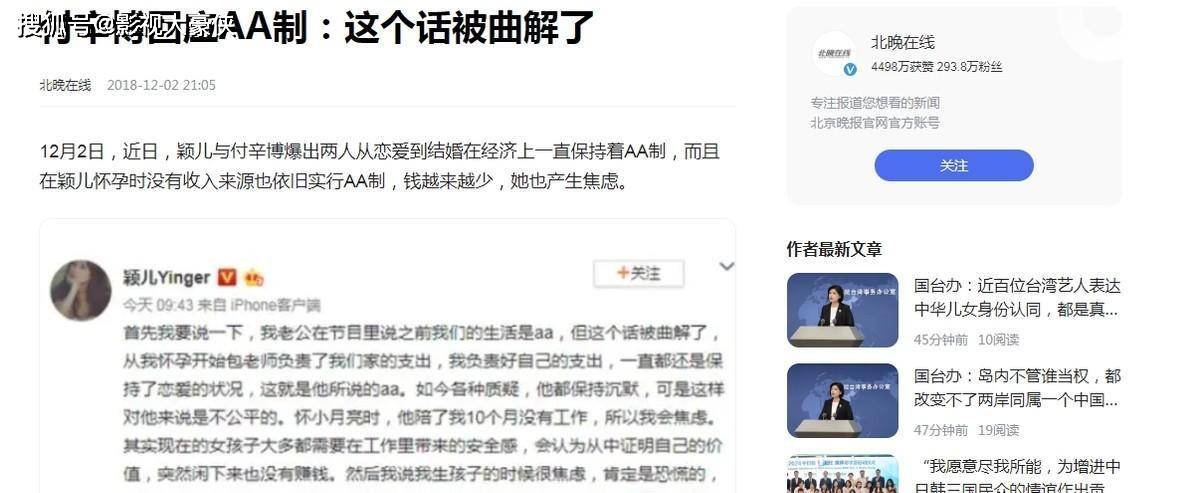
Task: Open the 北晚在线 author link under headline
Action: coord(65,85)
